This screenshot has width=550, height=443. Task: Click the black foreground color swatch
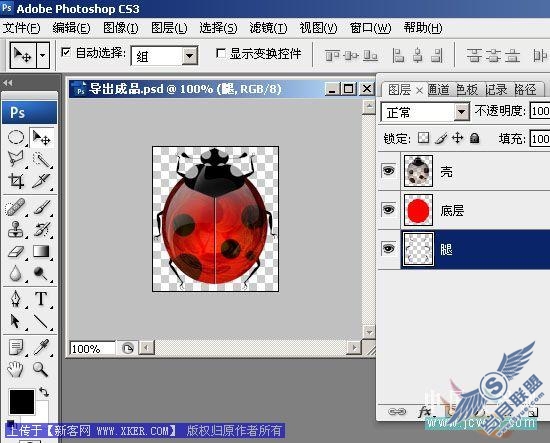(22, 402)
